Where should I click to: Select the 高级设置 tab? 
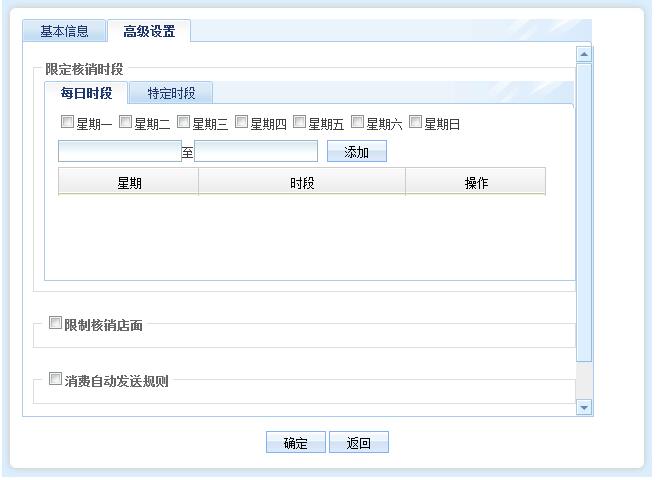(149, 31)
